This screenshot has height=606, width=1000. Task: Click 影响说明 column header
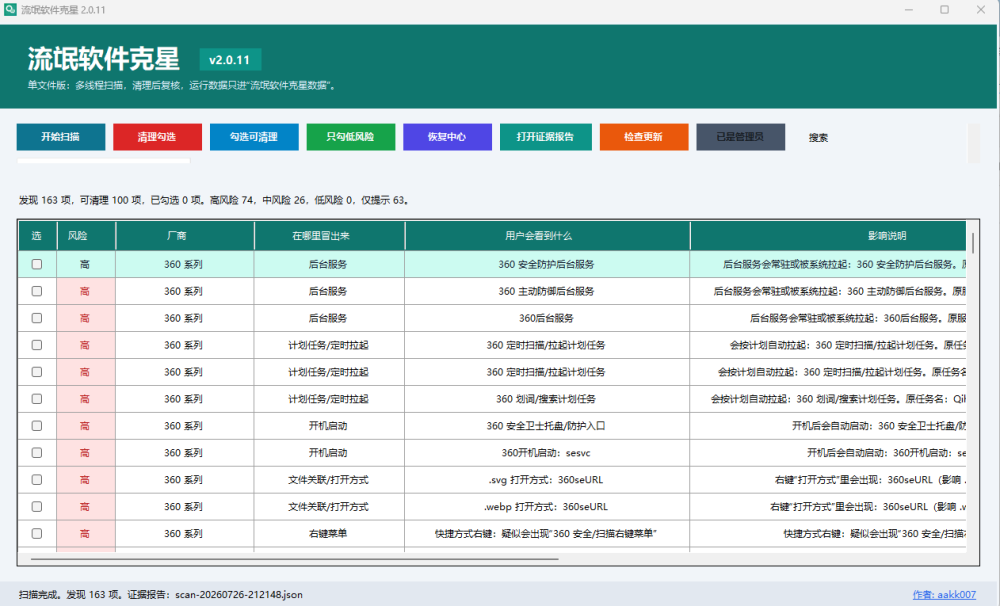828,236
